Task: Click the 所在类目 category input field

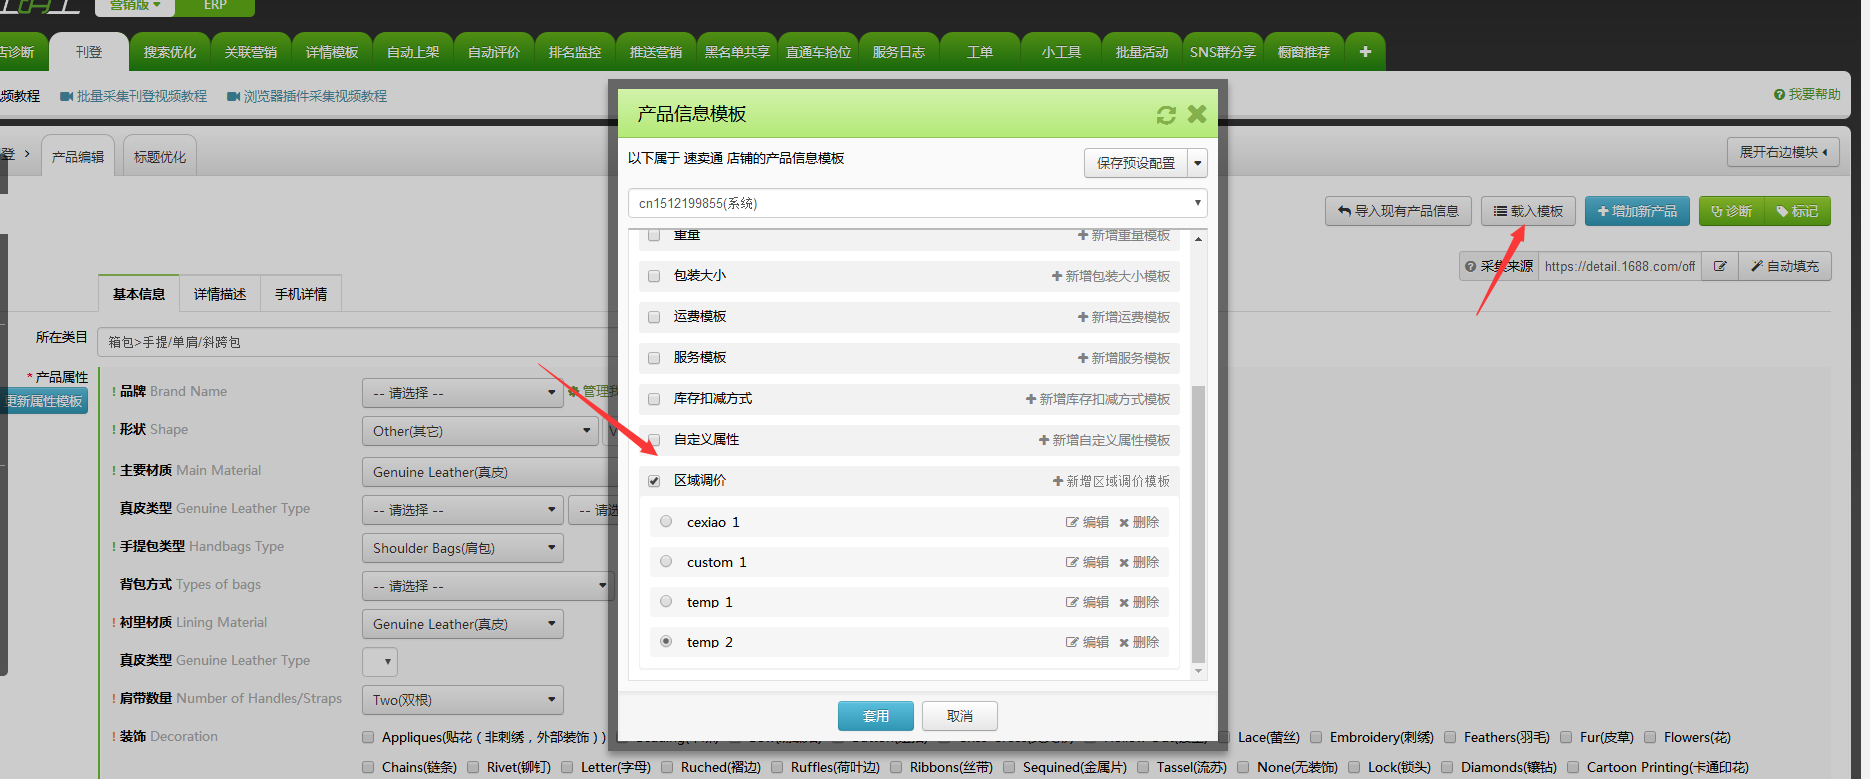Action: tap(360, 342)
